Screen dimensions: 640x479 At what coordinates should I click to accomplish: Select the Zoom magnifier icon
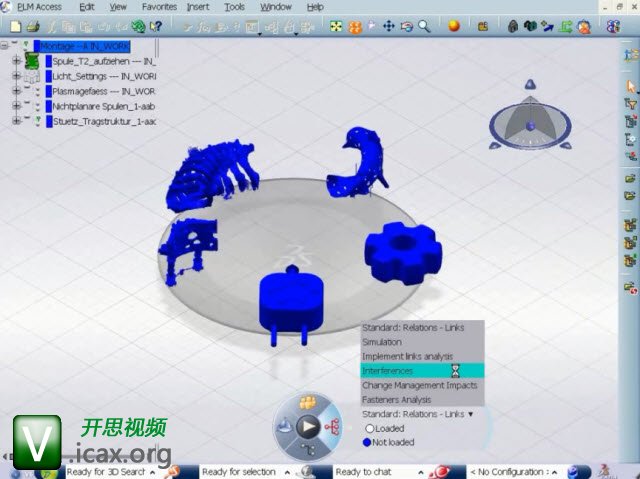[424, 27]
